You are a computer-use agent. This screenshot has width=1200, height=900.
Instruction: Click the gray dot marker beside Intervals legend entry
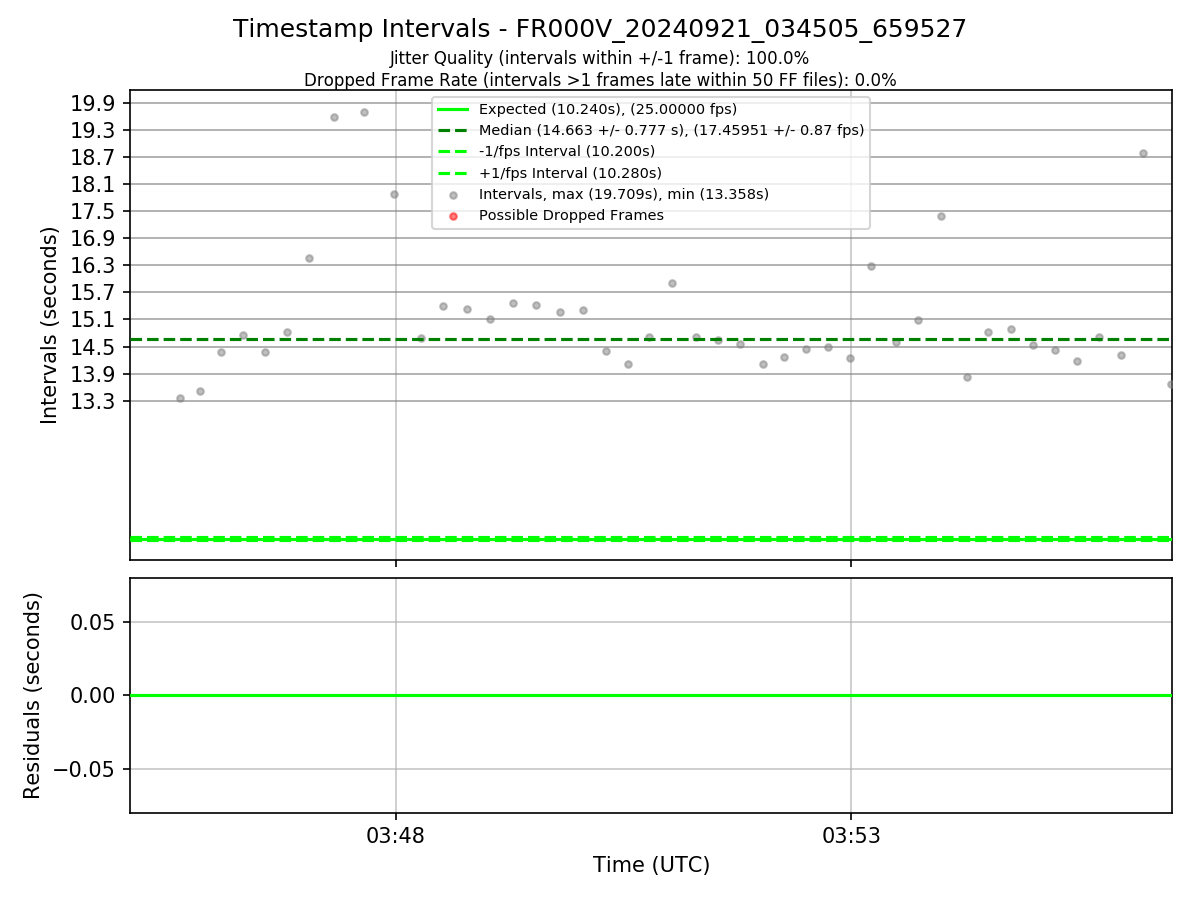[x=454, y=195]
